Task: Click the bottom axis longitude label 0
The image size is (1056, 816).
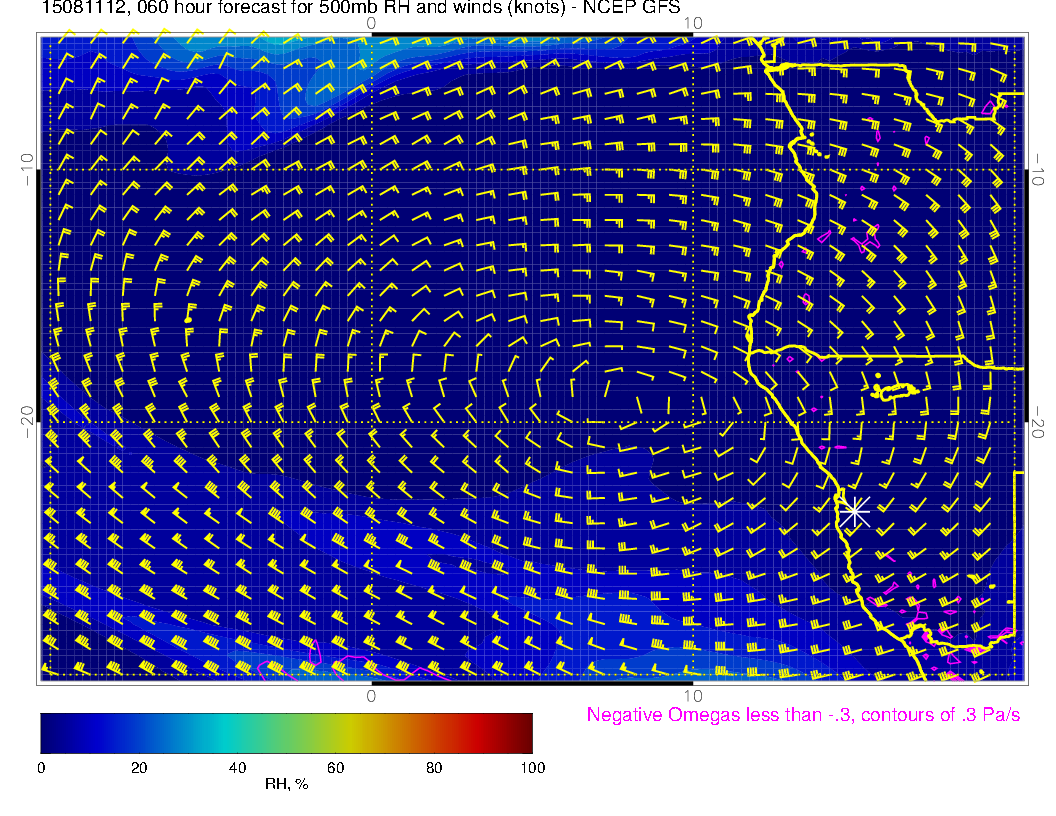Action: pyautogui.click(x=371, y=694)
